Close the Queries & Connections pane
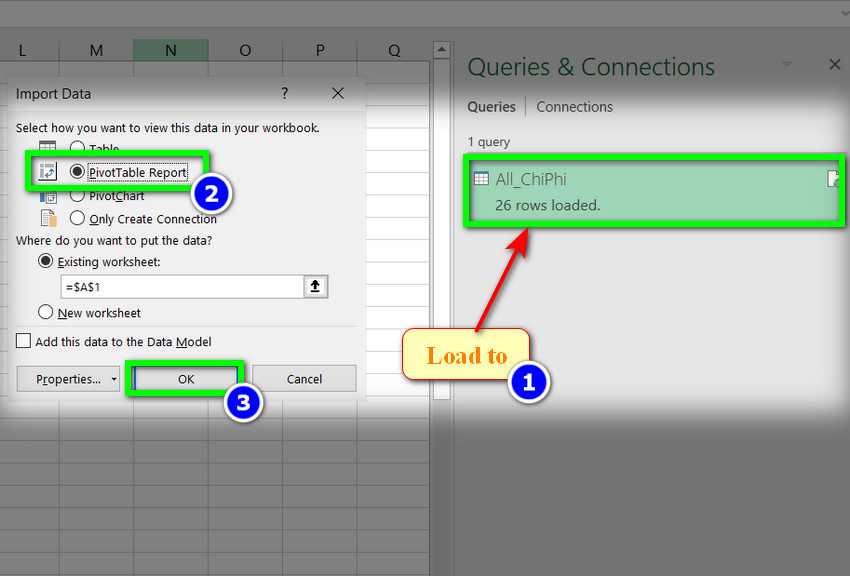The image size is (850, 576). 835,64
